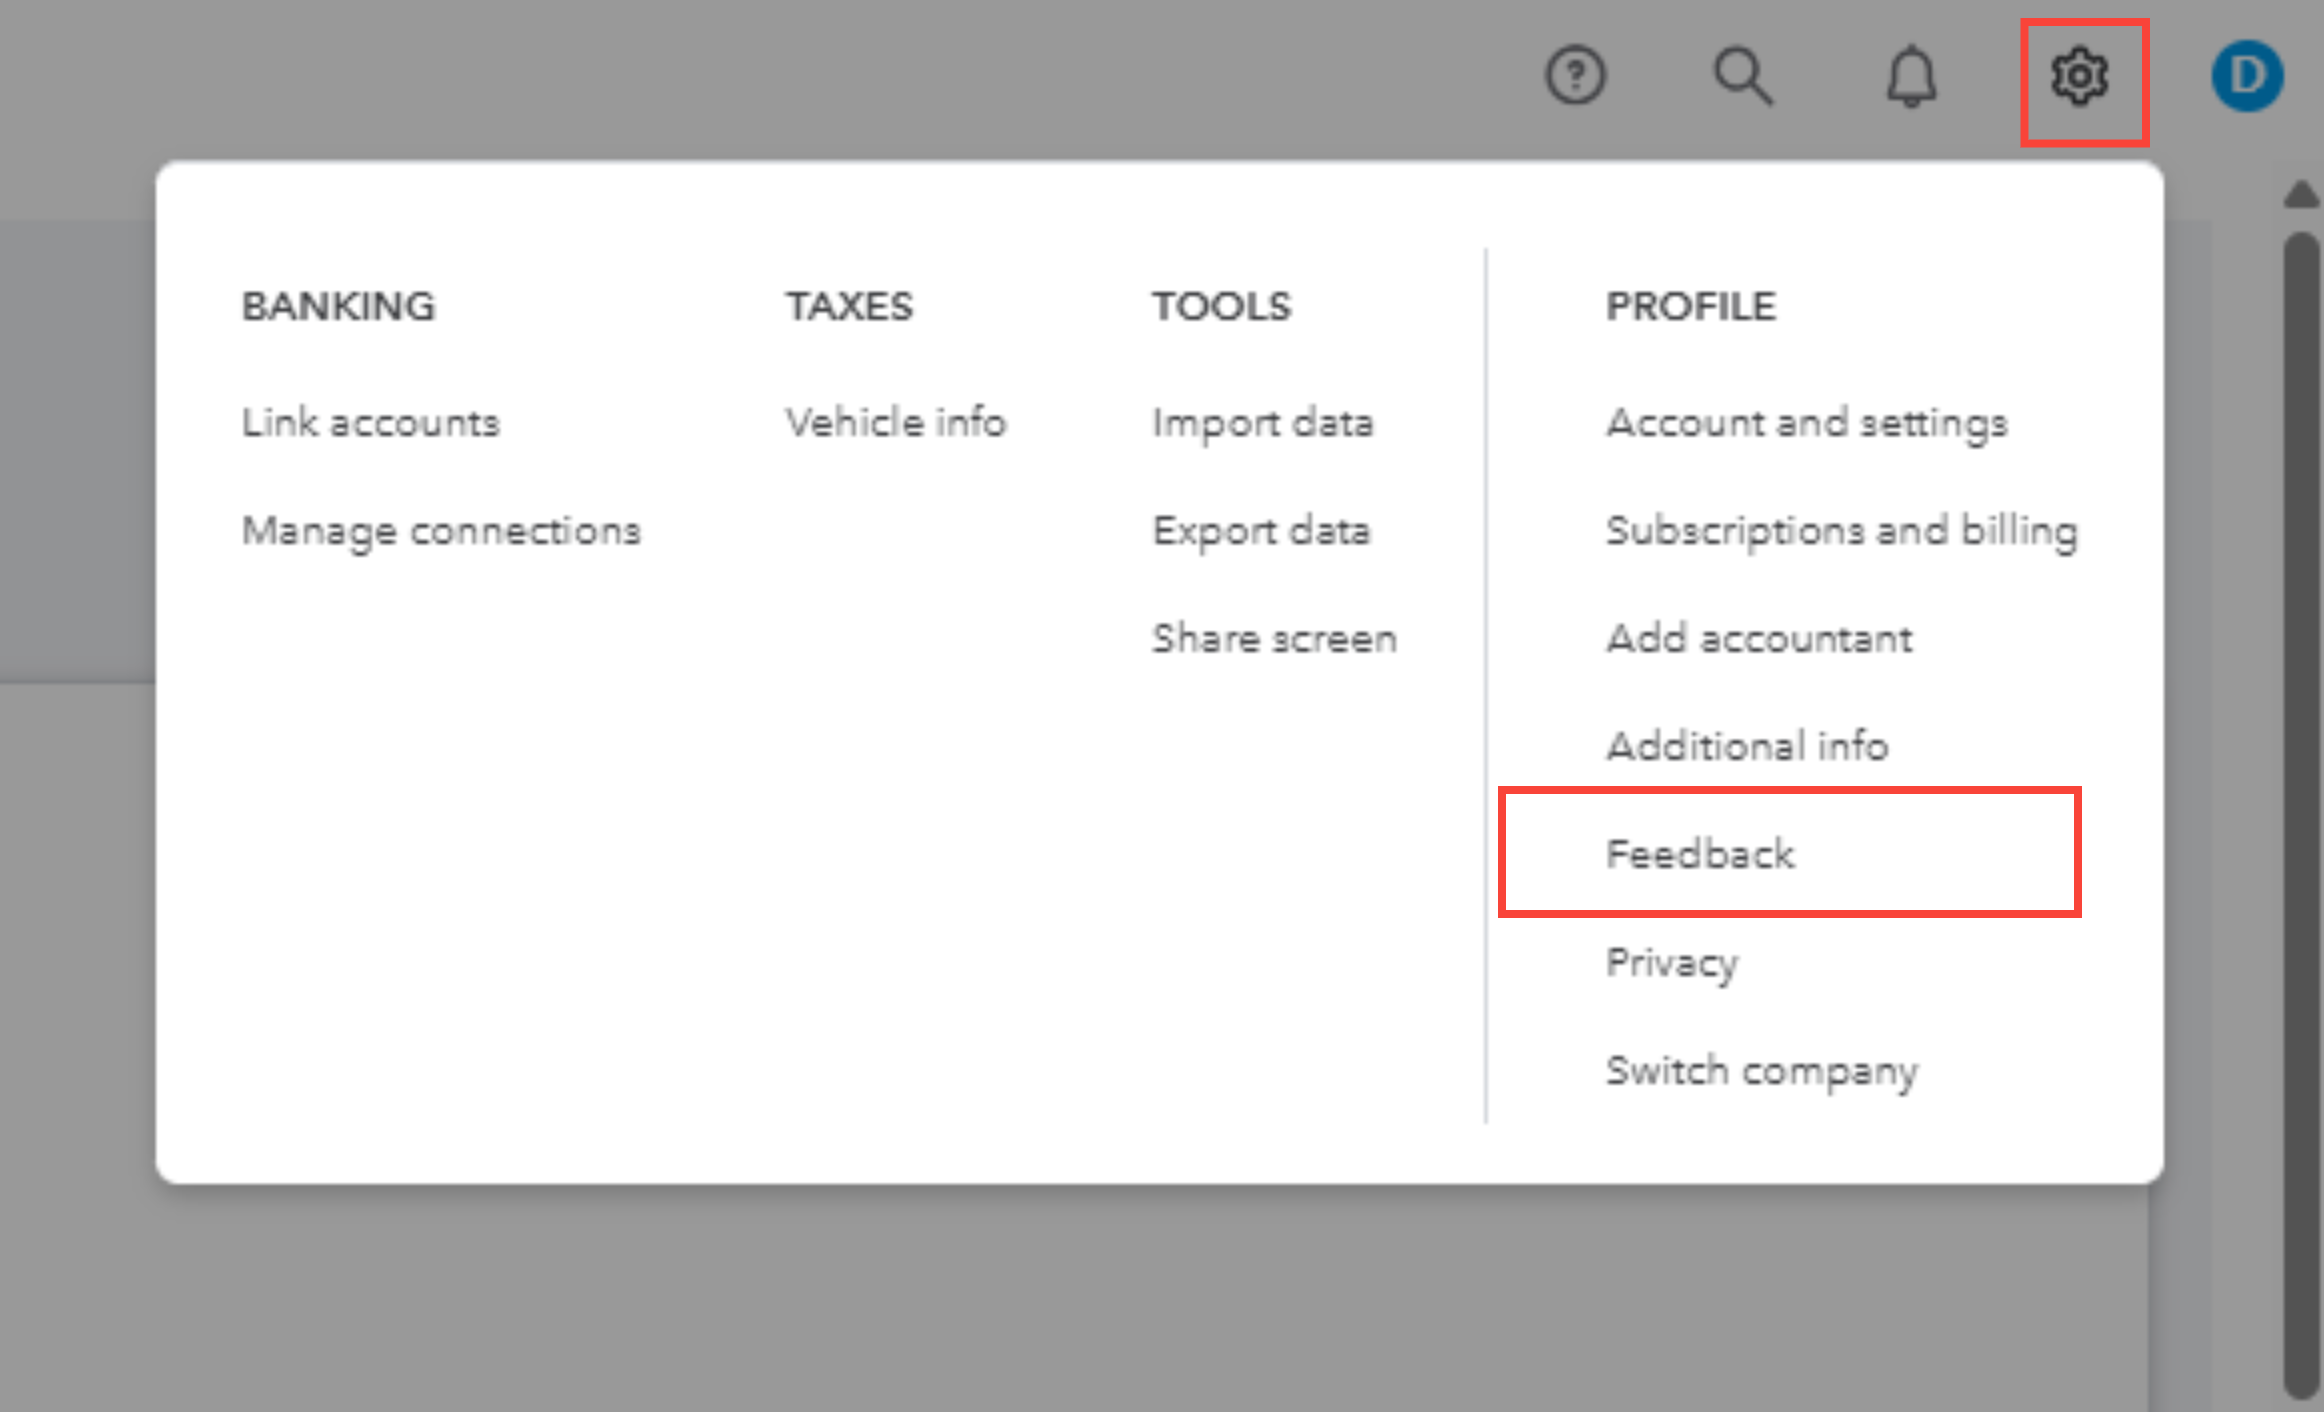This screenshot has height=1412, width=2324.
Task: Open Manage connections
Action: coord(441,531)
